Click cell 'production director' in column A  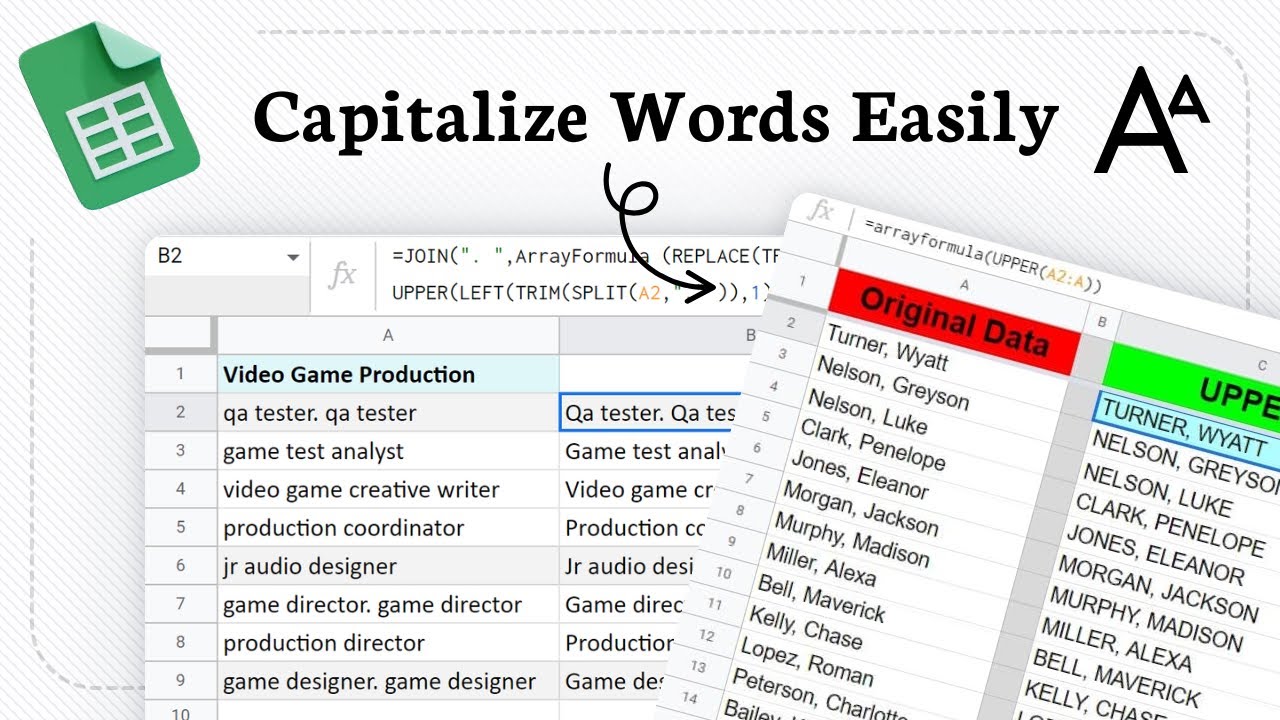(x=388, y=643)
